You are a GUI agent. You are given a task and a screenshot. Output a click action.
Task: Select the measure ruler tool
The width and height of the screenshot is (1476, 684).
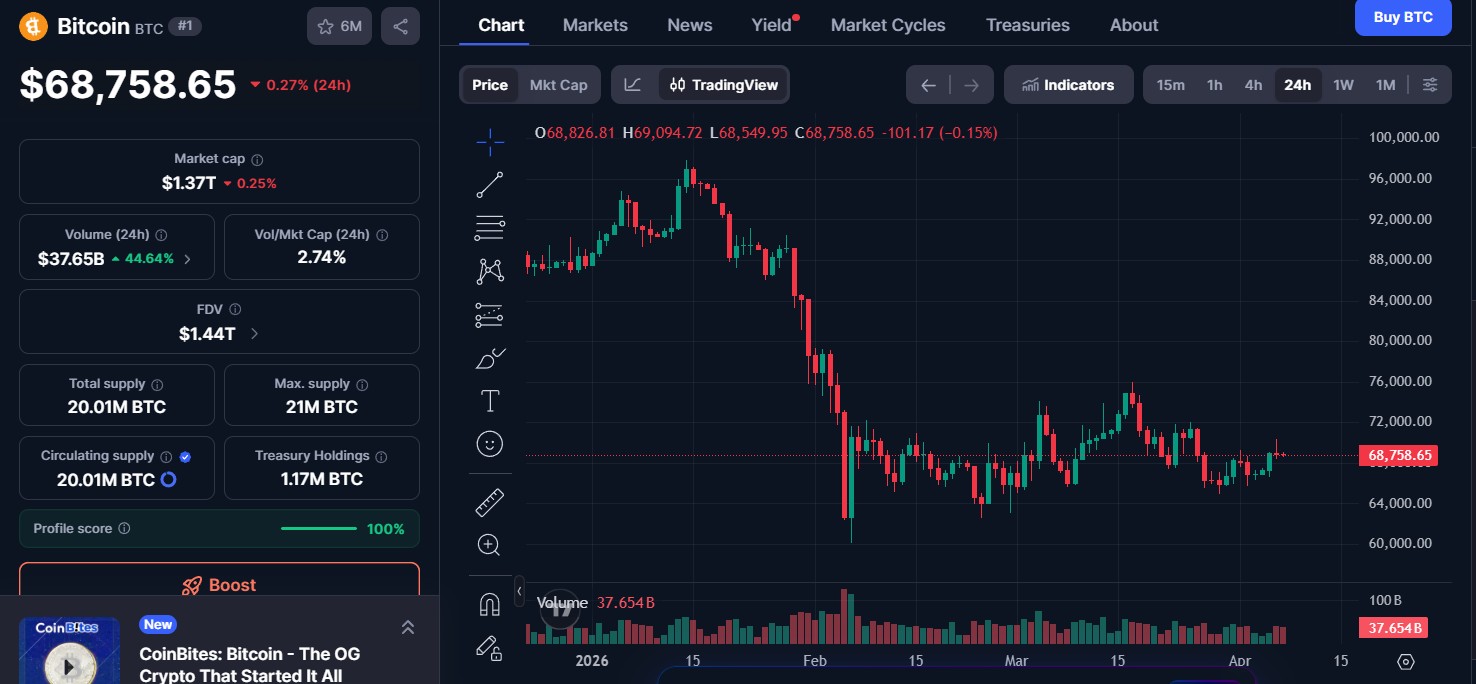pos(490,501)
